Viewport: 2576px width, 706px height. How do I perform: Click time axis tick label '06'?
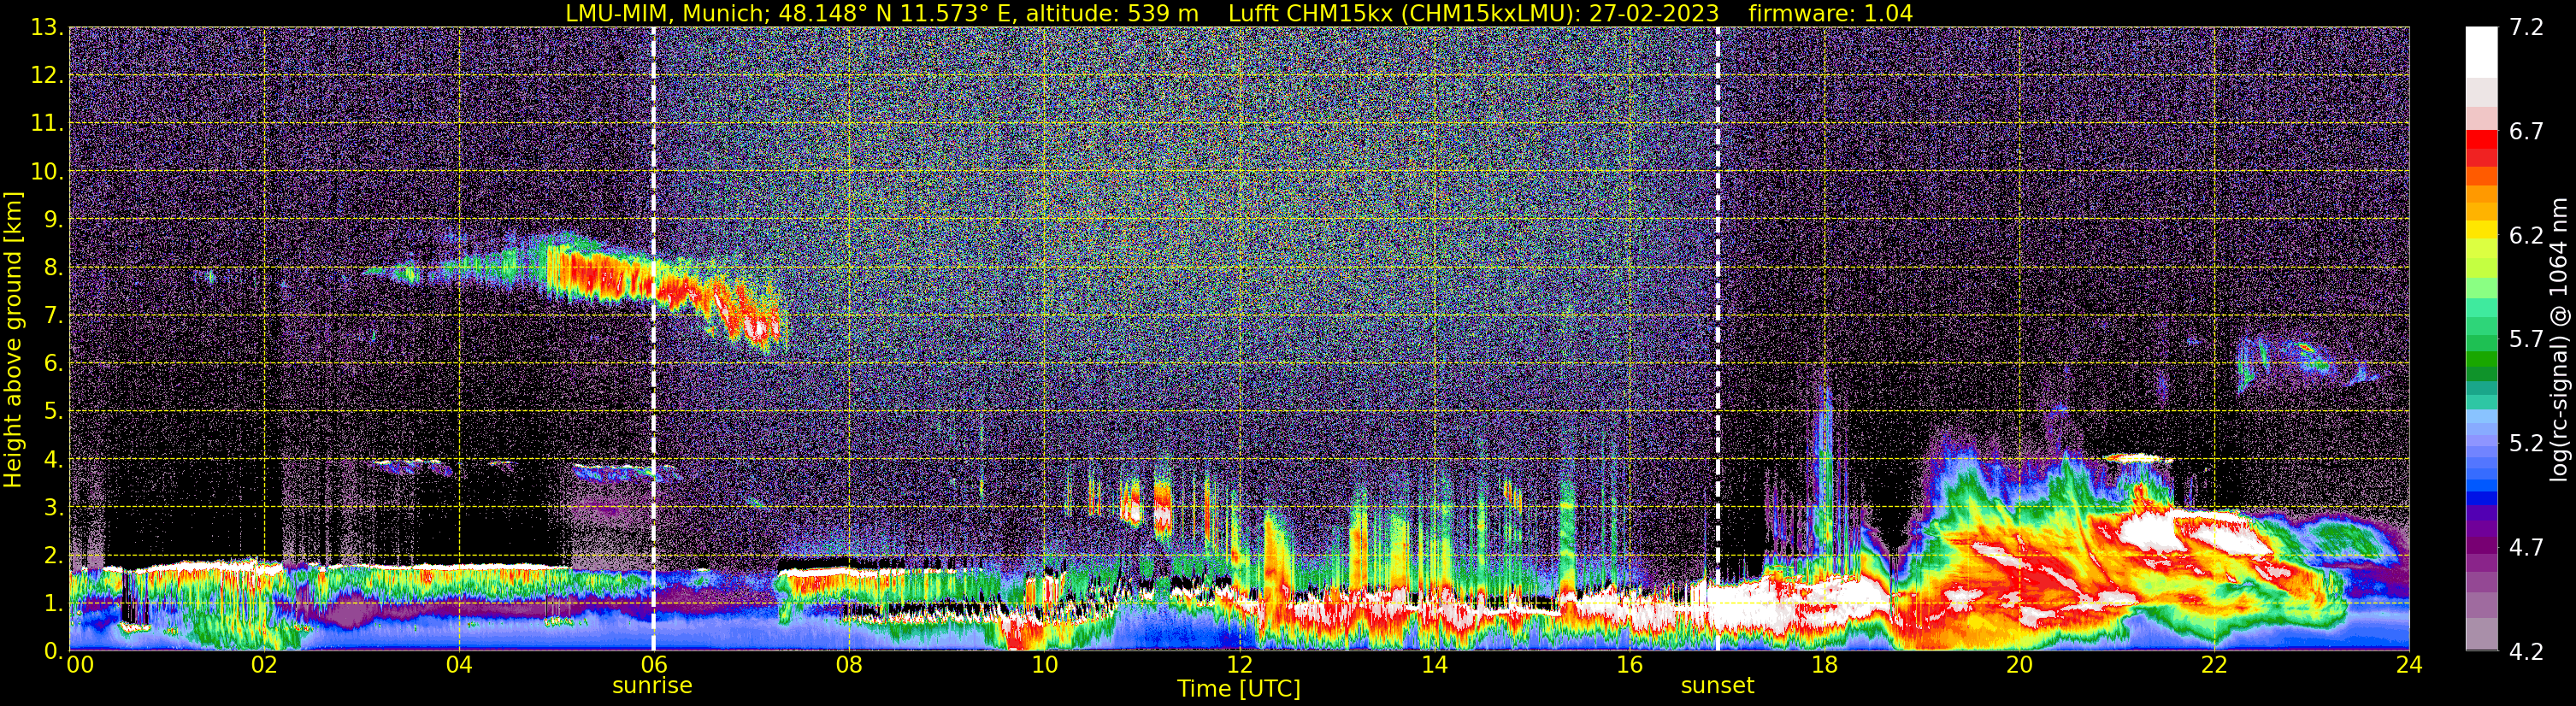[x=654, y=665]
